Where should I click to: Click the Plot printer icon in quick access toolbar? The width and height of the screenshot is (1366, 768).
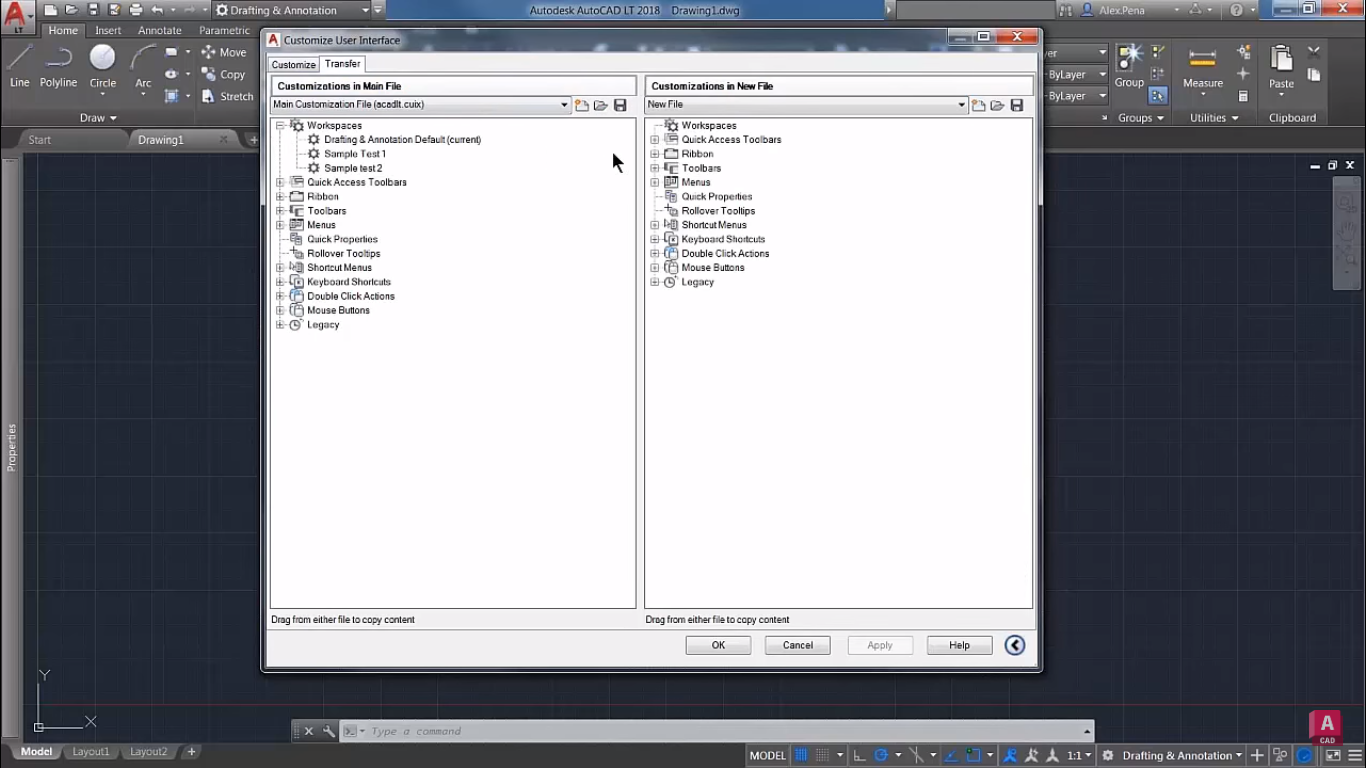pos(136,10)
